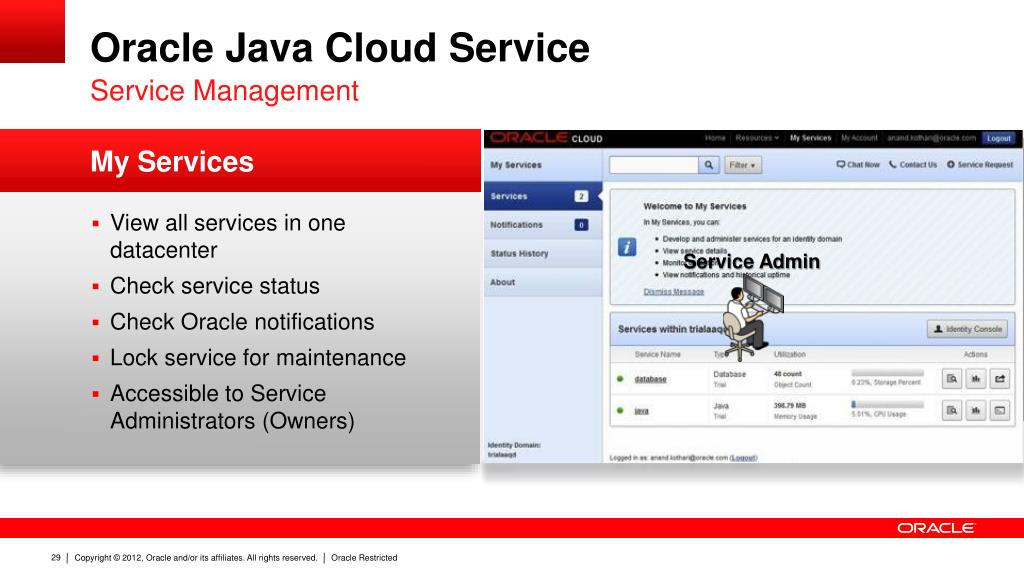
Task: Click the Identity Domain label in sidebar
Action: tap(514, 445)
